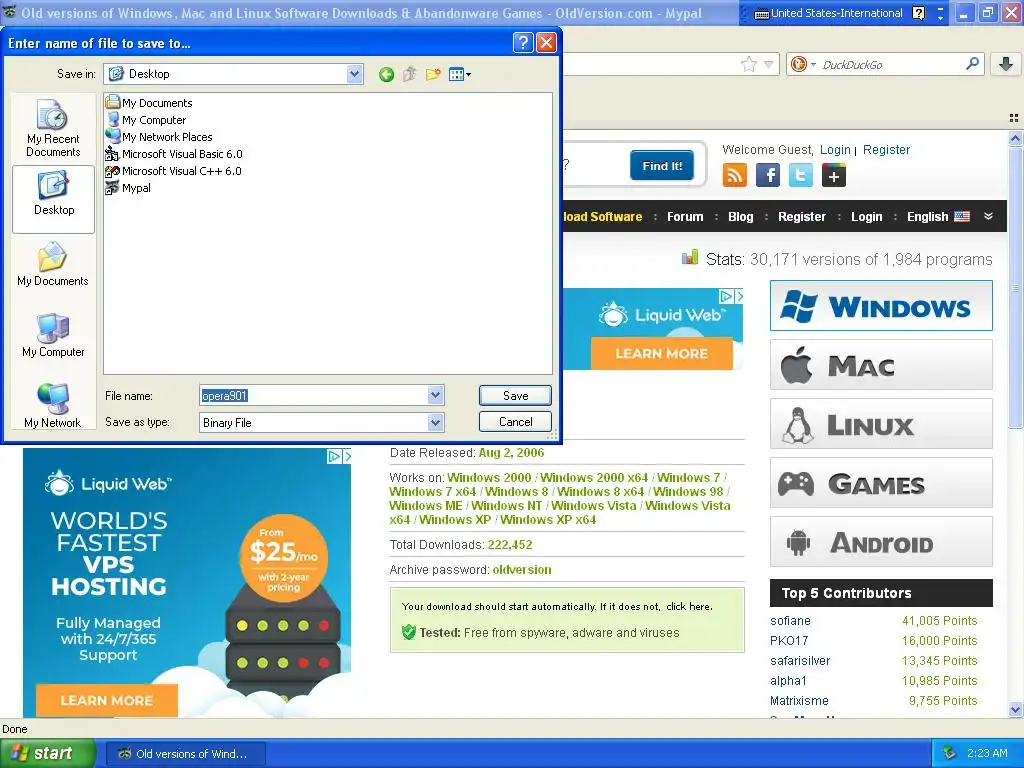Expand the navigation bar double chevron
The height and width of the screenshot is (768, 1024).
988,216
